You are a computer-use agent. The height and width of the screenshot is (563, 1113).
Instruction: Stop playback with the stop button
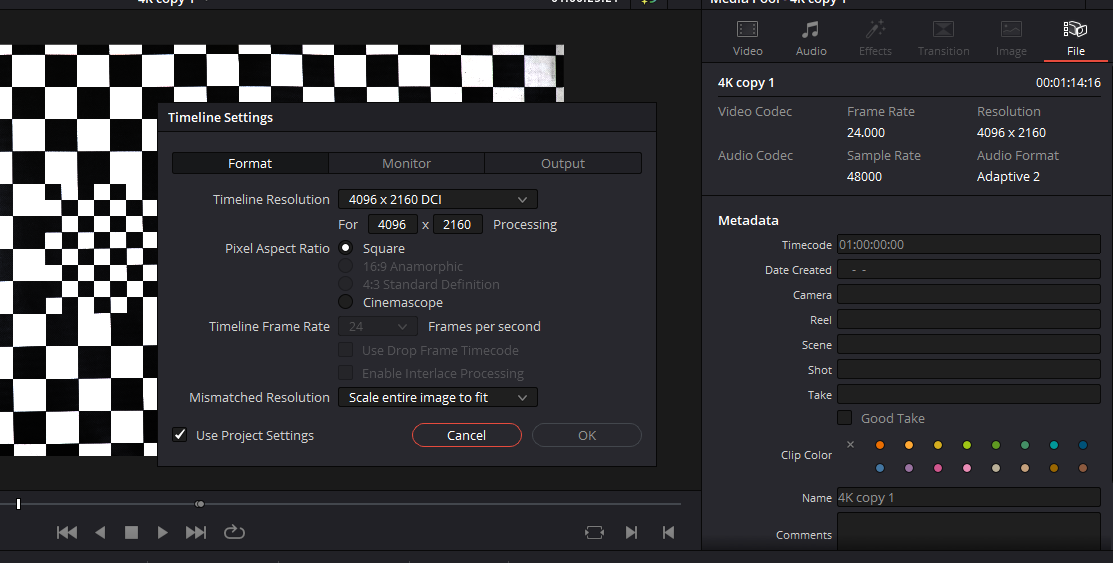coord(131,533)
